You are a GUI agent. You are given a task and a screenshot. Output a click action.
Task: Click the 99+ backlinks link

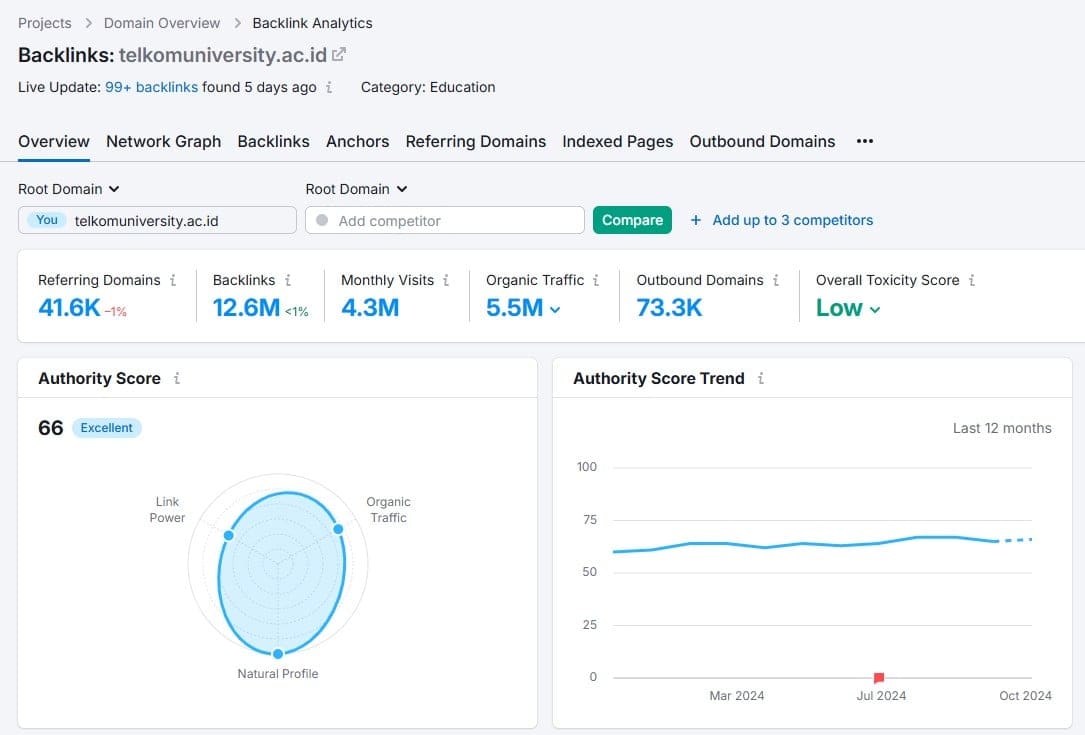152,87
